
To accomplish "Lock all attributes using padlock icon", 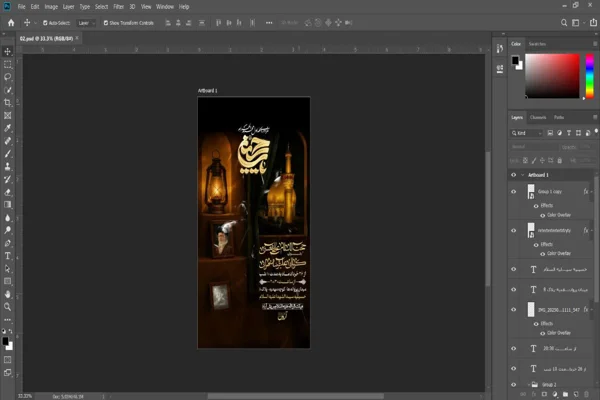I will pos(559,160).
